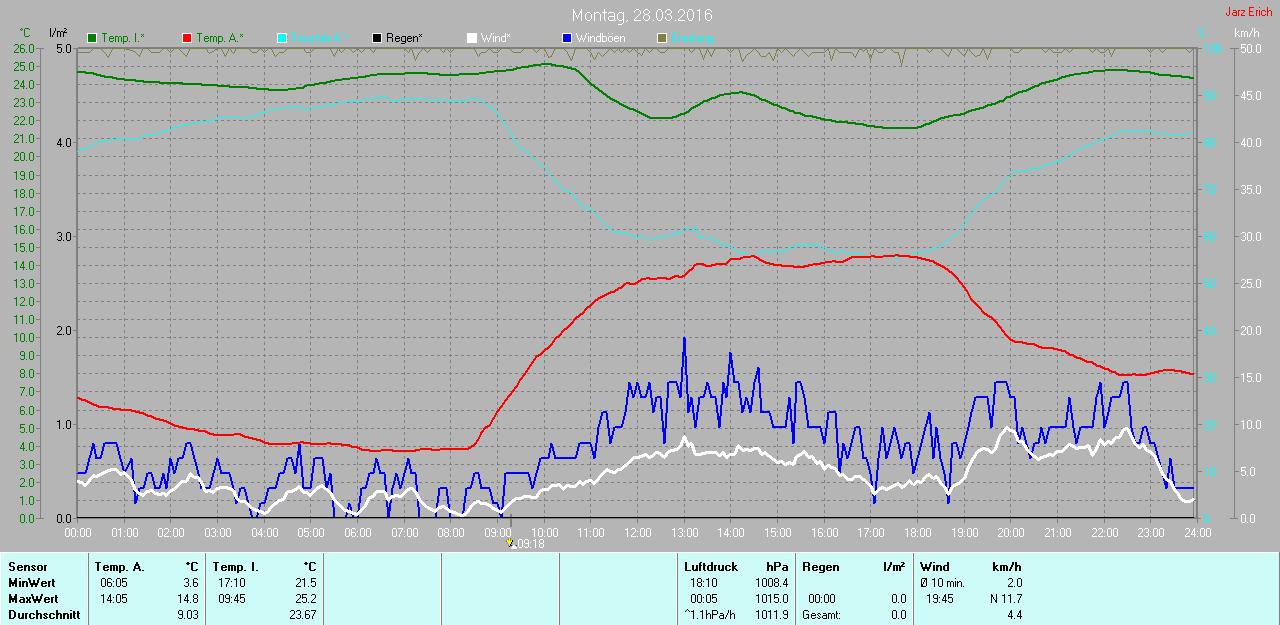
Task: Click the red Temp. A. legend swatch
Action: coord(187,38)
